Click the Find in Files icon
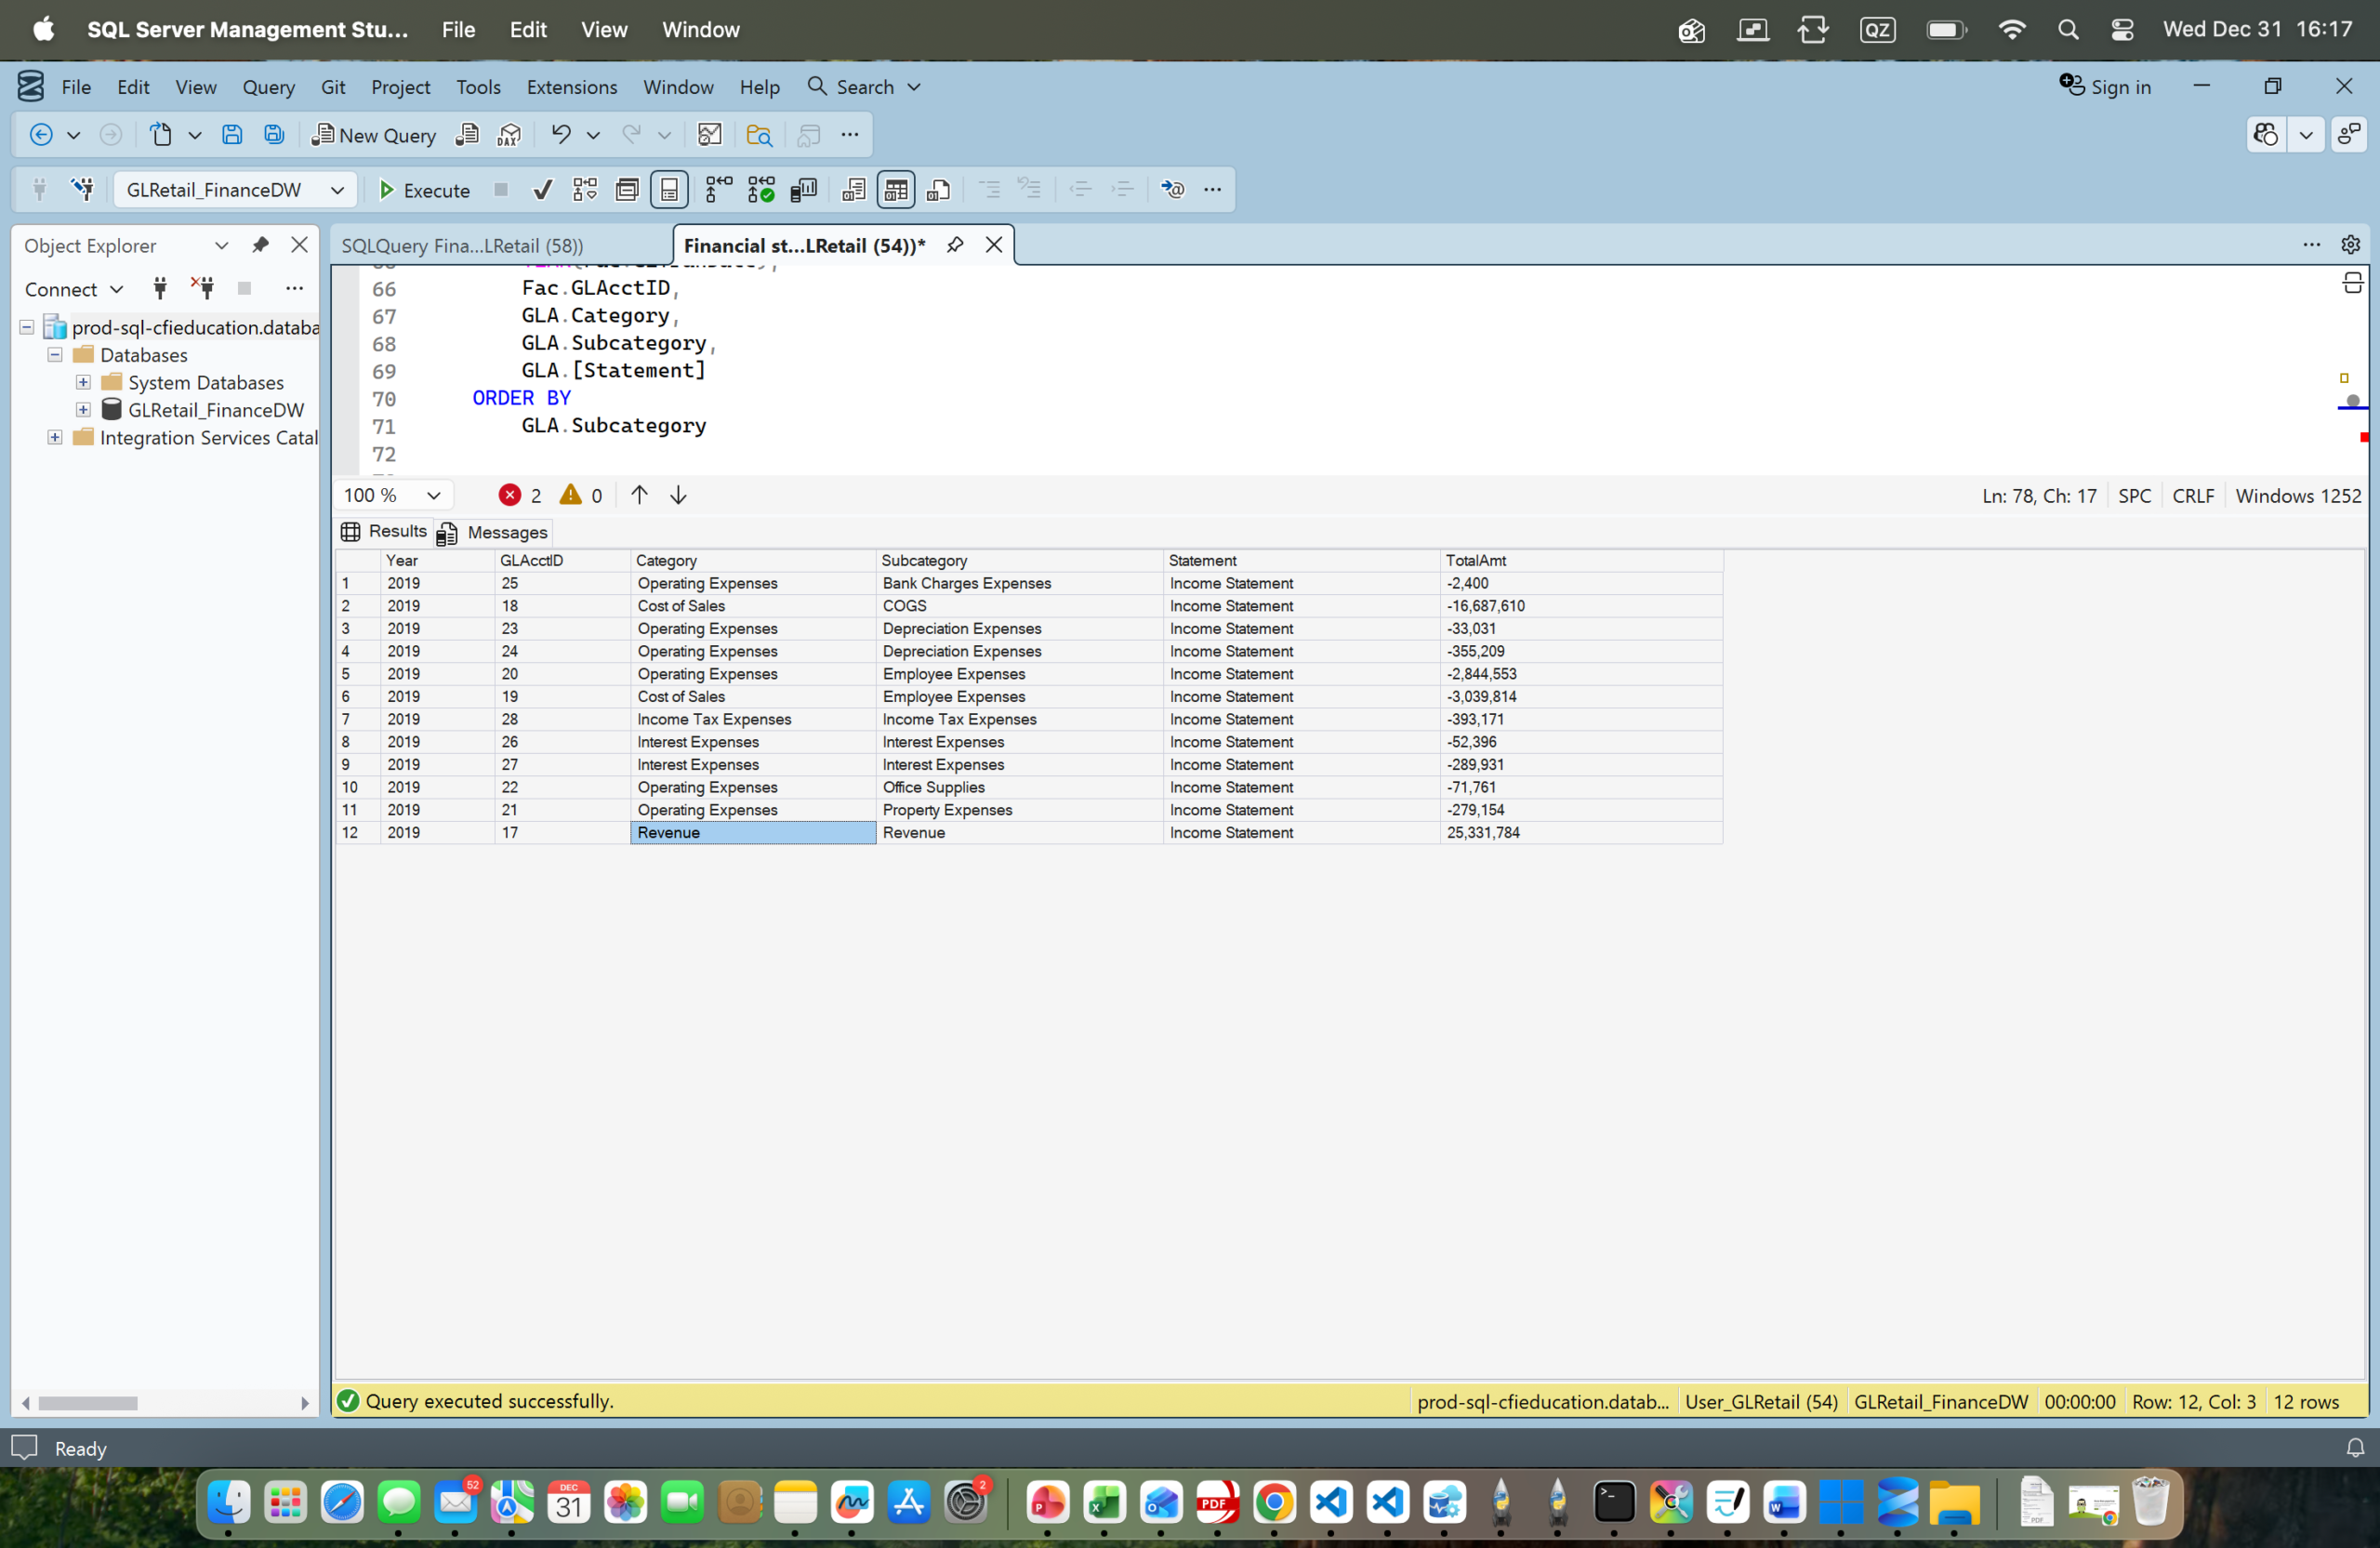 click(759, 135)
